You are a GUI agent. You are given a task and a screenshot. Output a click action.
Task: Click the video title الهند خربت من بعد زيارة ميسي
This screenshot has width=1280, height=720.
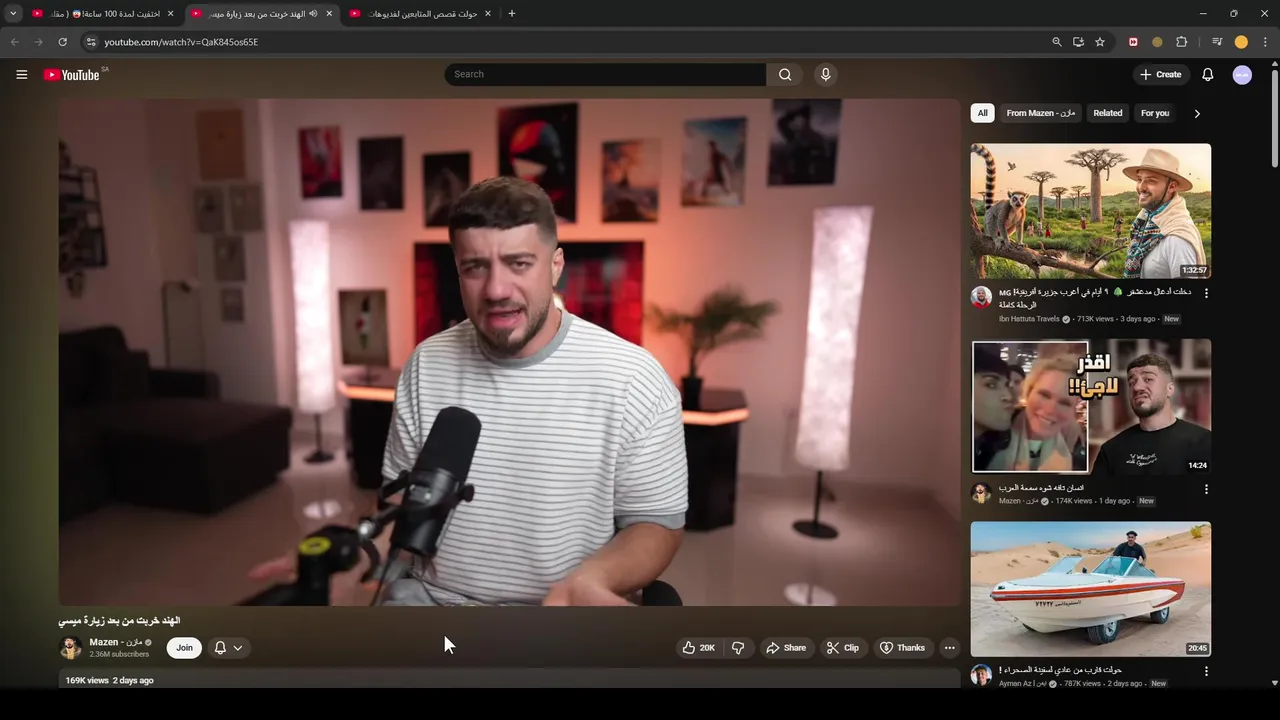(x=119, y=621)
